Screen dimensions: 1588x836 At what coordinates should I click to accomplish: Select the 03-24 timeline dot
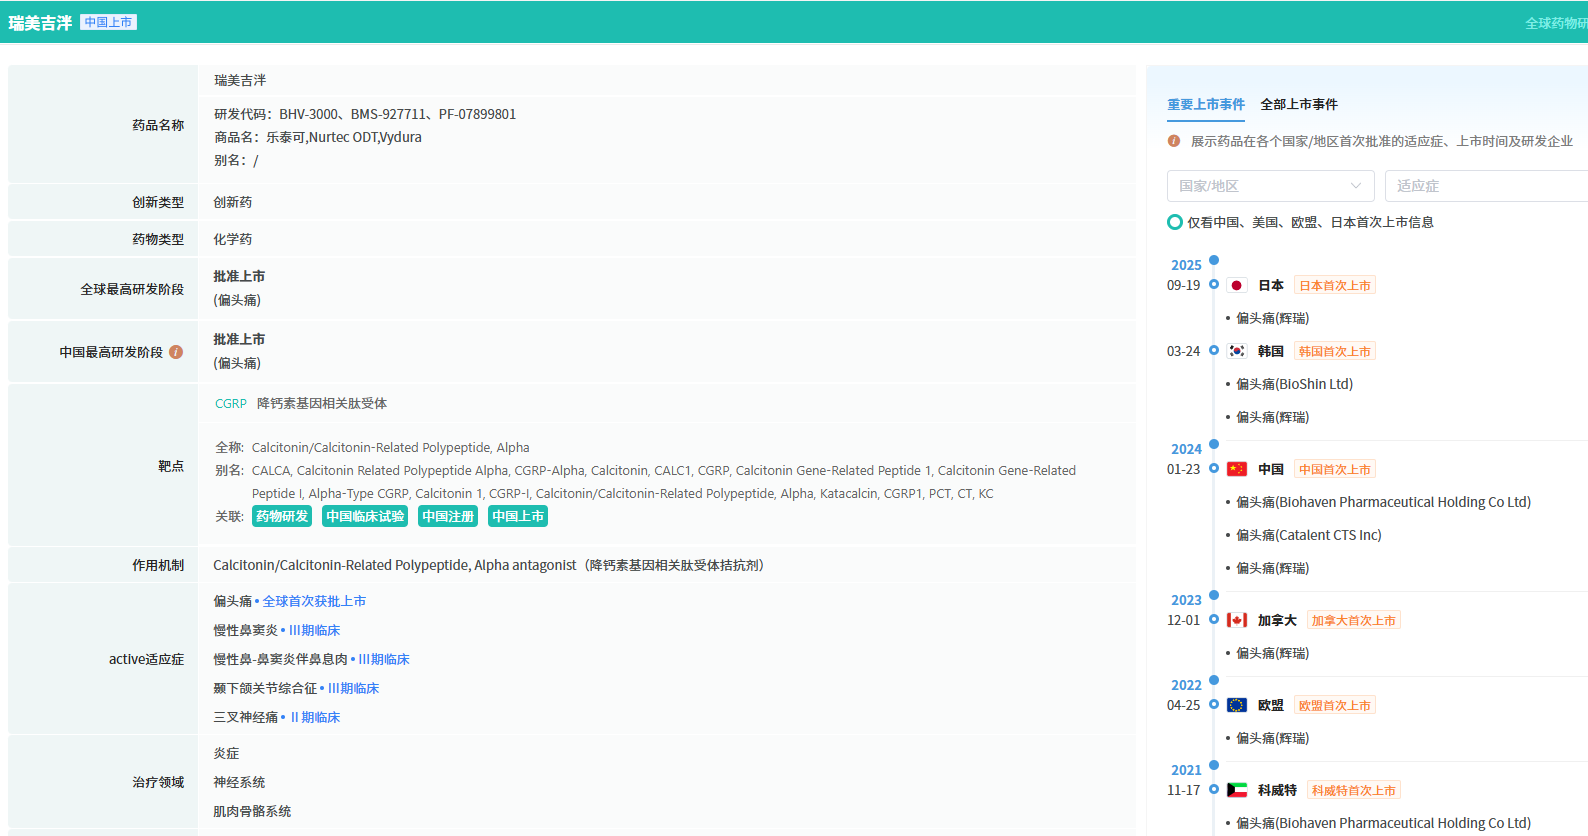1214,351
